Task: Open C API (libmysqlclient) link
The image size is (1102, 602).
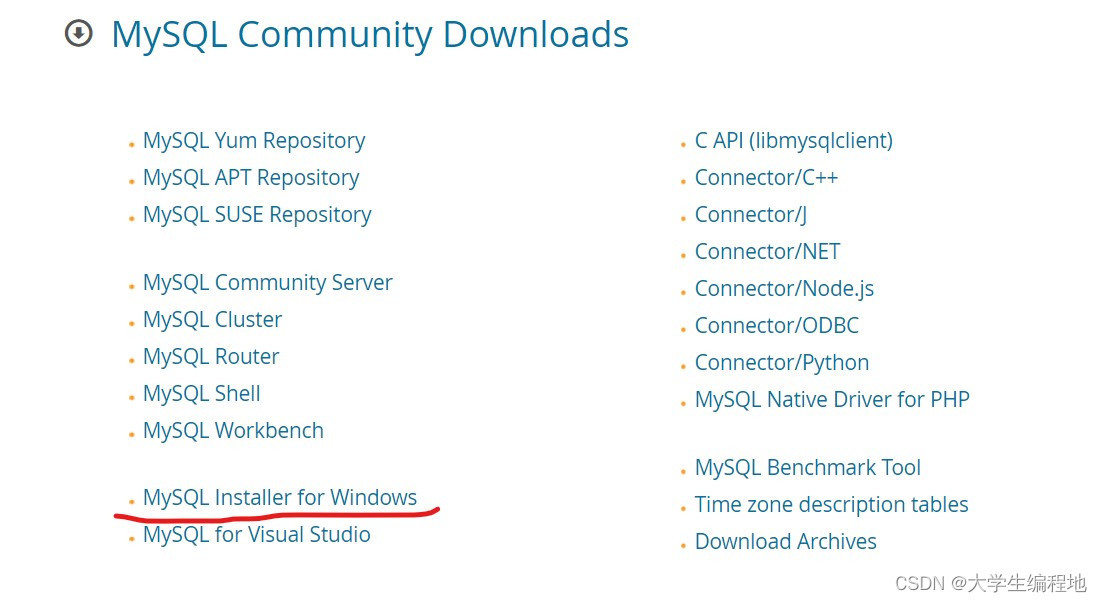Action: (x=793, y=140)
